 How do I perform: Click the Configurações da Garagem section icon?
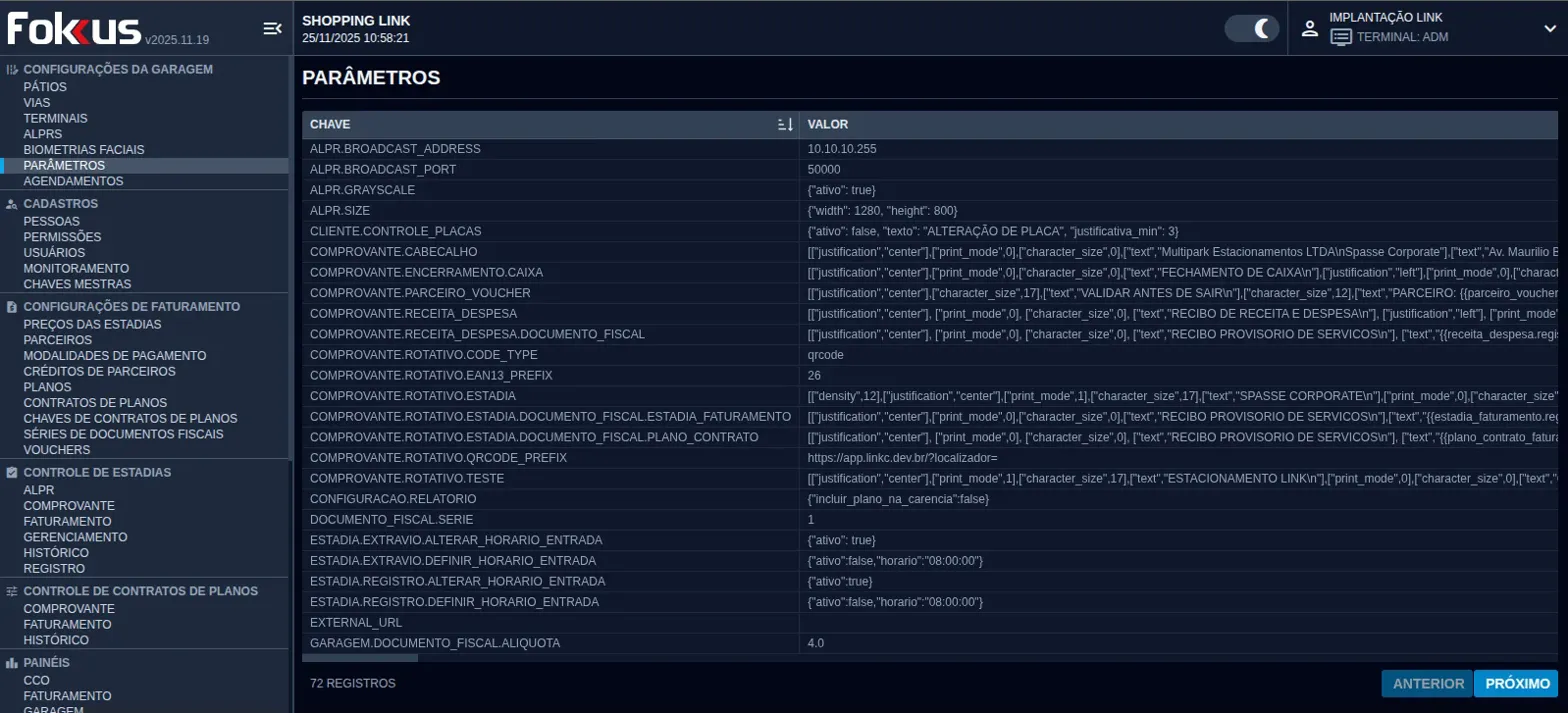[x=12, y=70]
